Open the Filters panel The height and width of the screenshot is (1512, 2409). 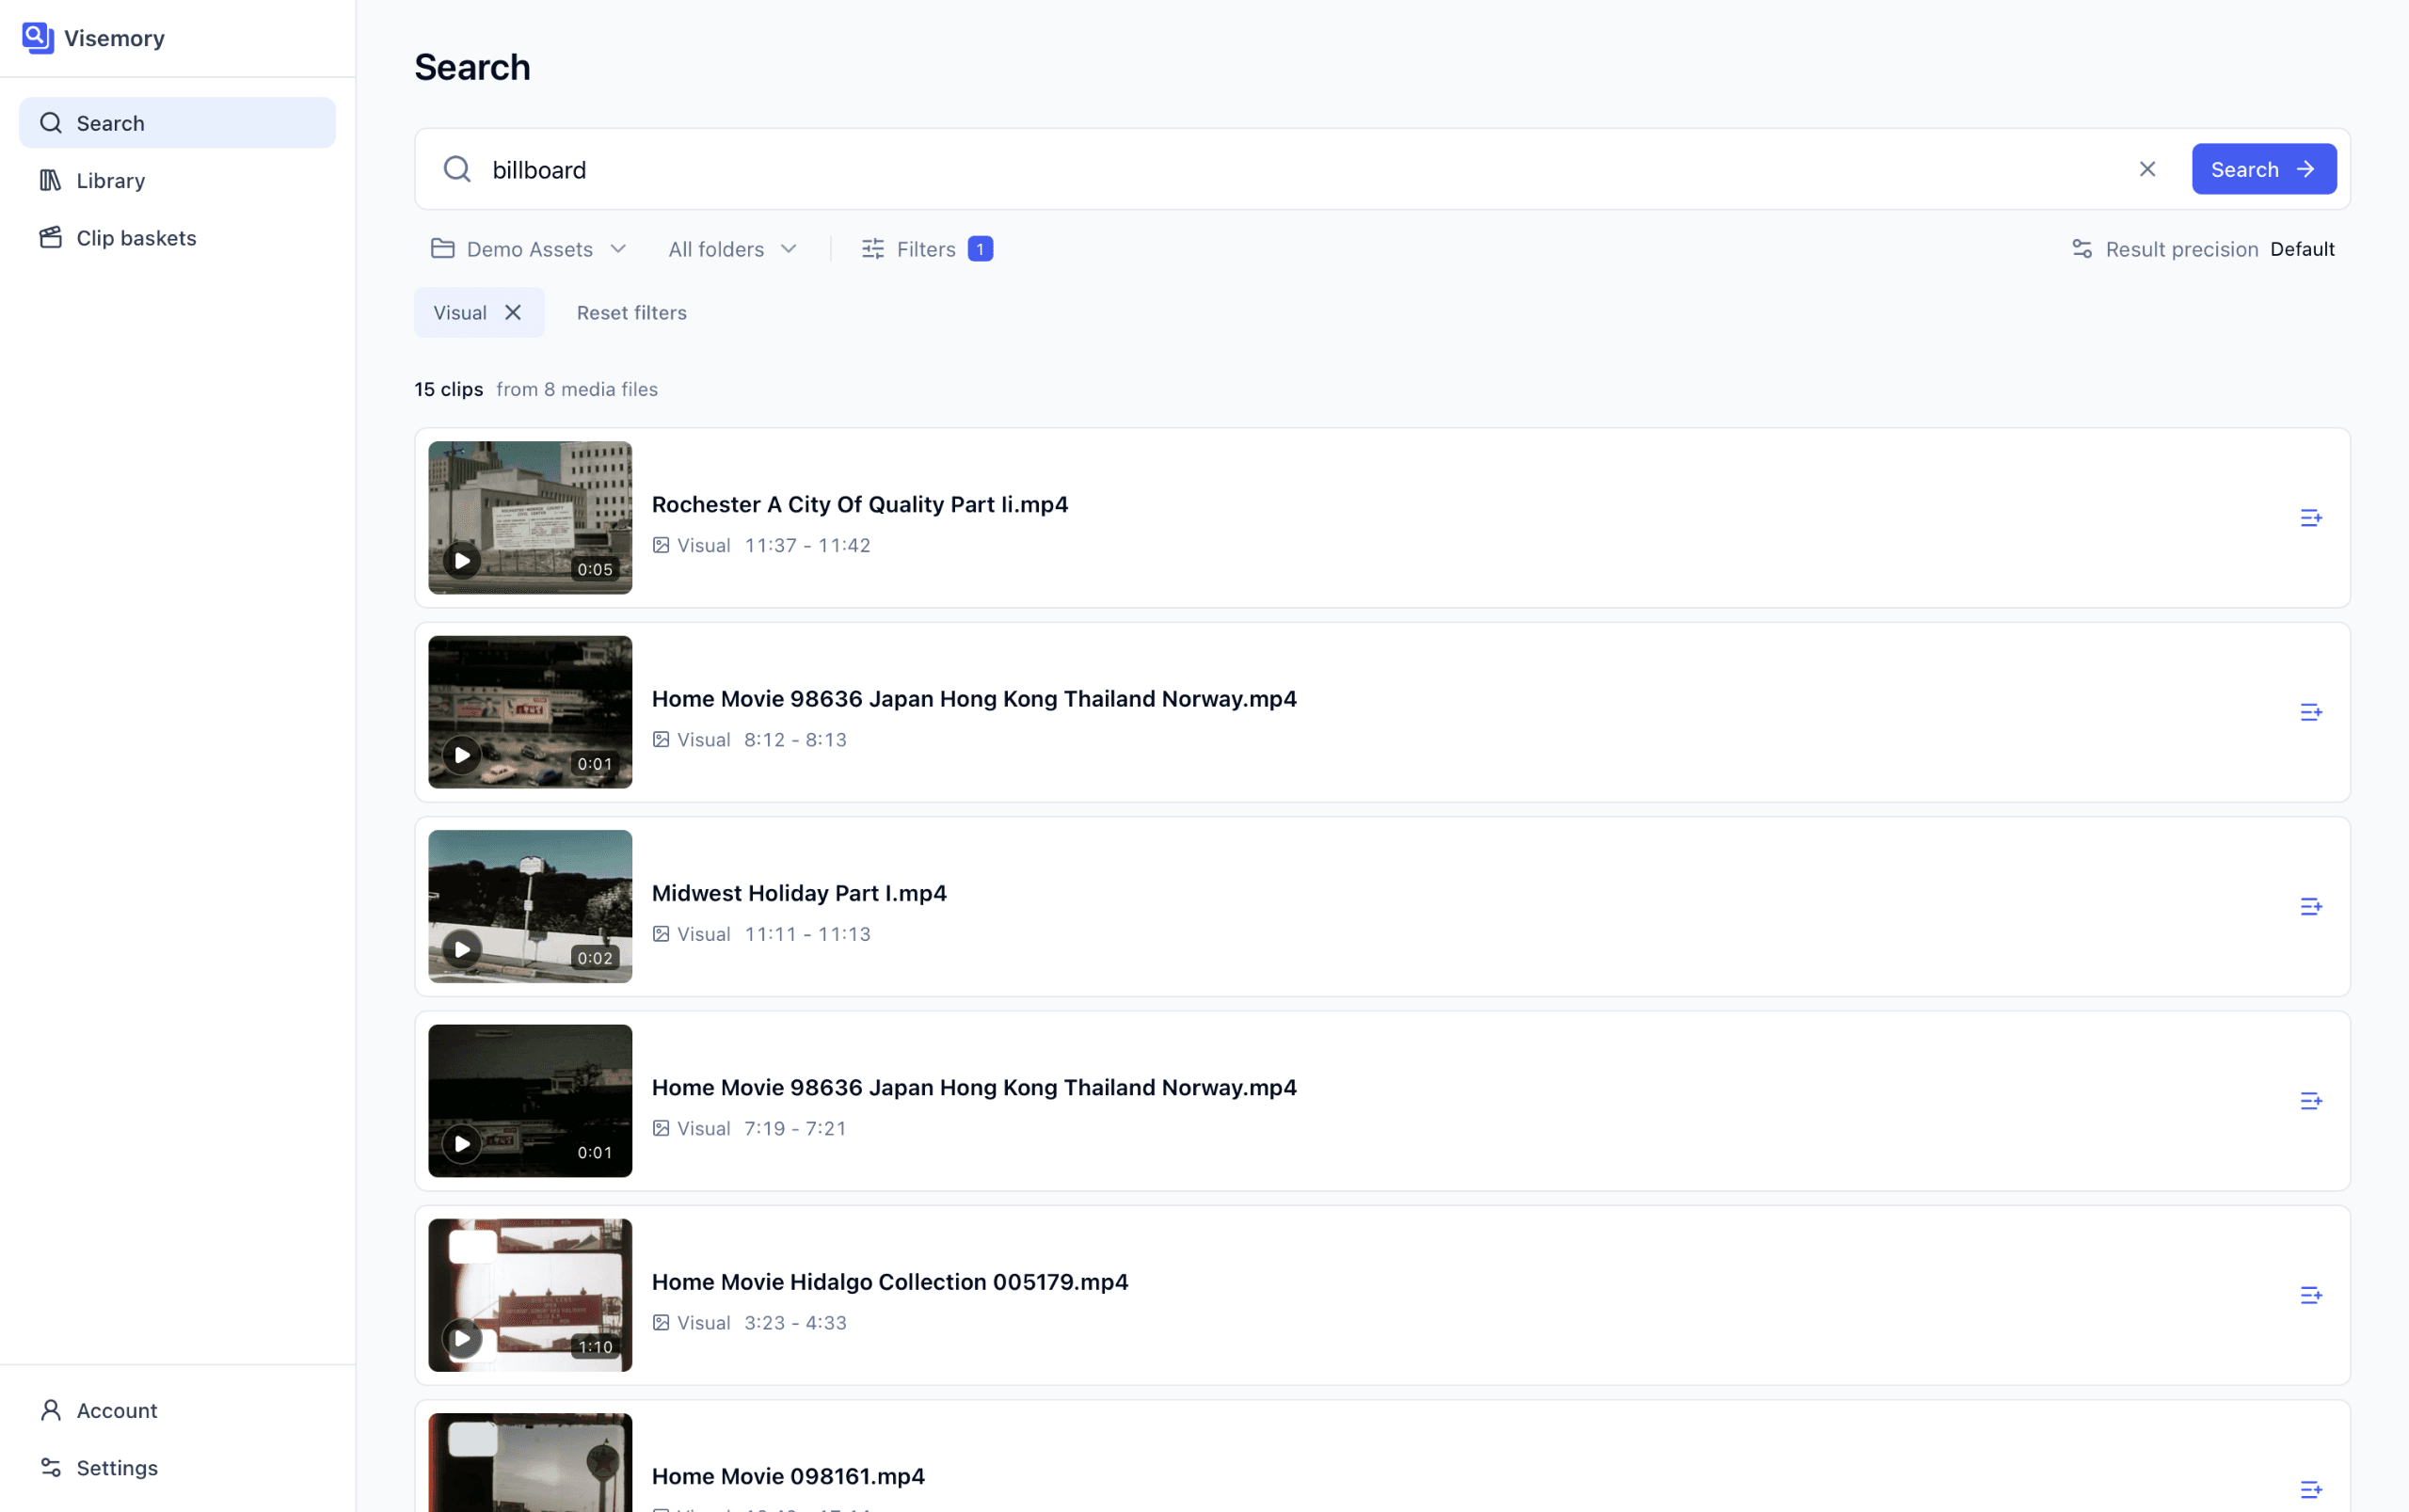[x=927, y=249]
